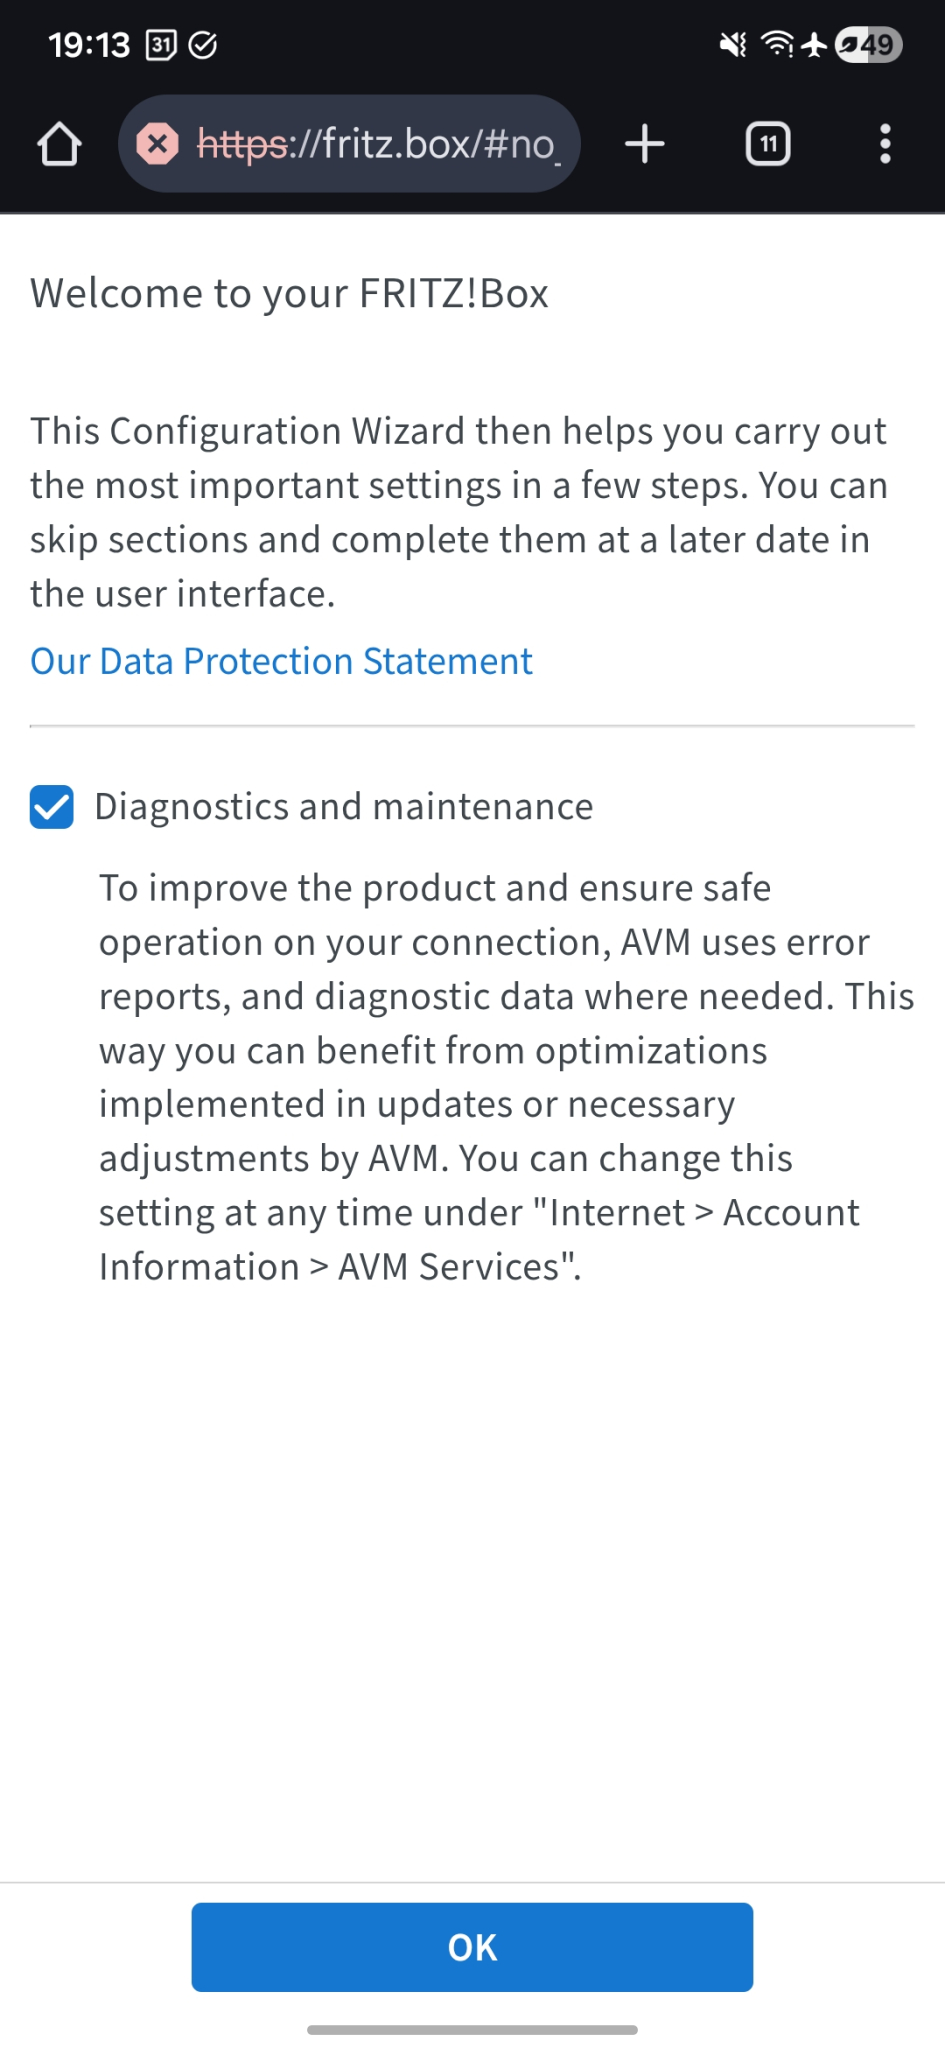Tap the gesture navigation handle bar
Screen dimensions: 945x2048
(472, 2029)
